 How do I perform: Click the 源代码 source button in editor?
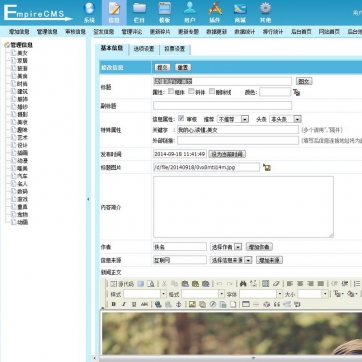pos(122,284)
